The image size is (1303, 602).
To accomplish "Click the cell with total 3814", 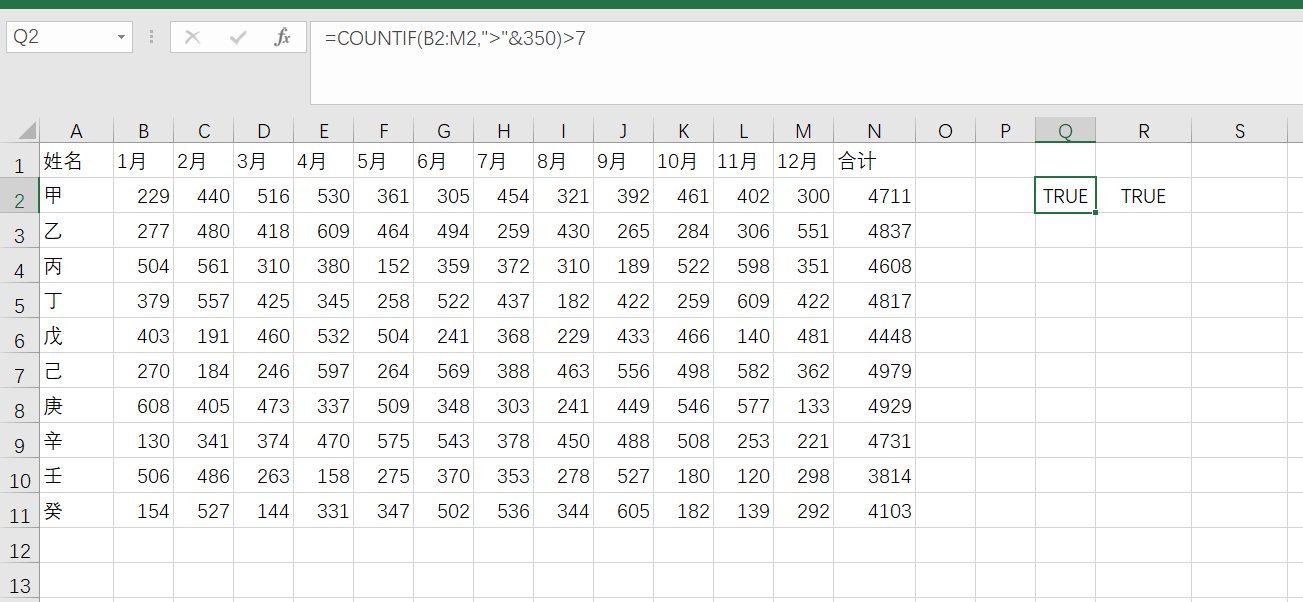I will [875, 476].
